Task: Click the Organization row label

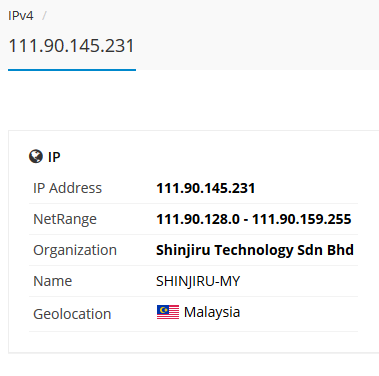Action: click(75, 250)
